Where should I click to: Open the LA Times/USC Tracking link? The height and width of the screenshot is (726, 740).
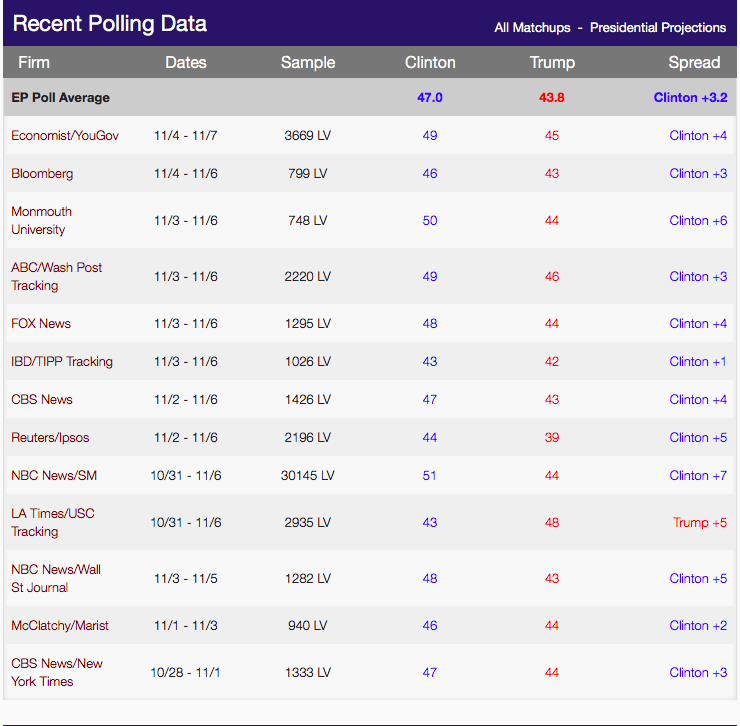click(52, 522)
